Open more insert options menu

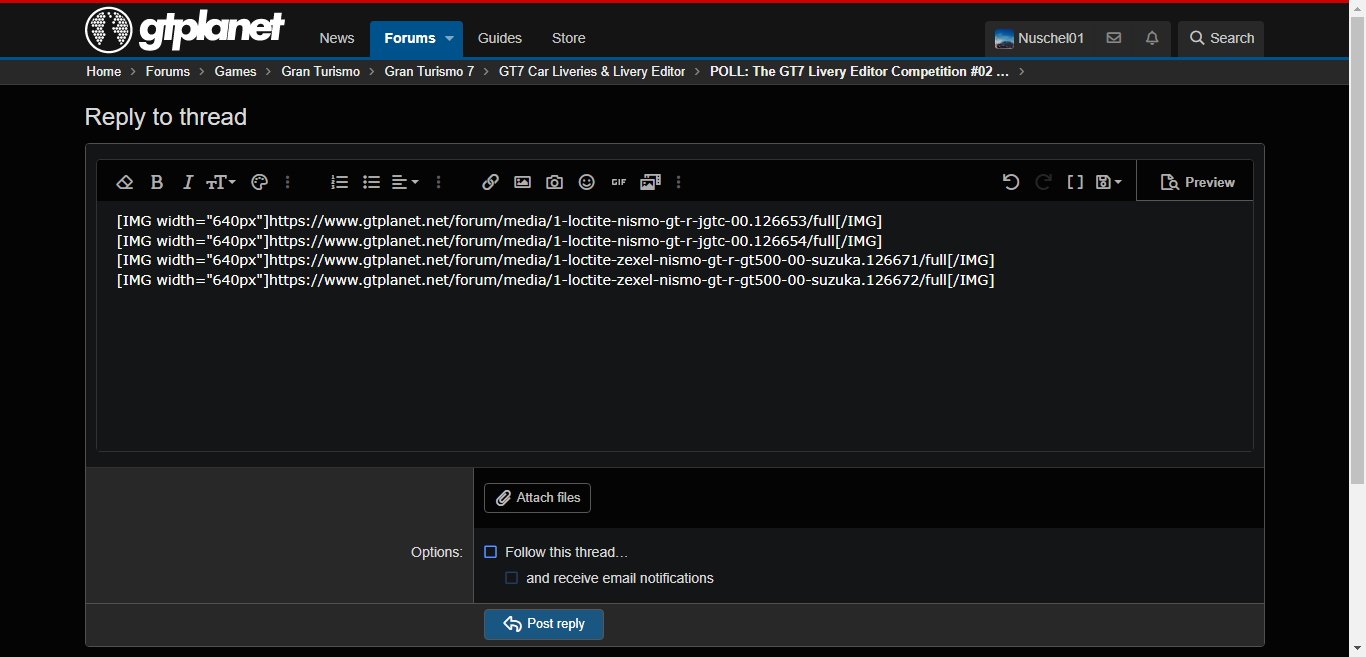coord(679,182)
